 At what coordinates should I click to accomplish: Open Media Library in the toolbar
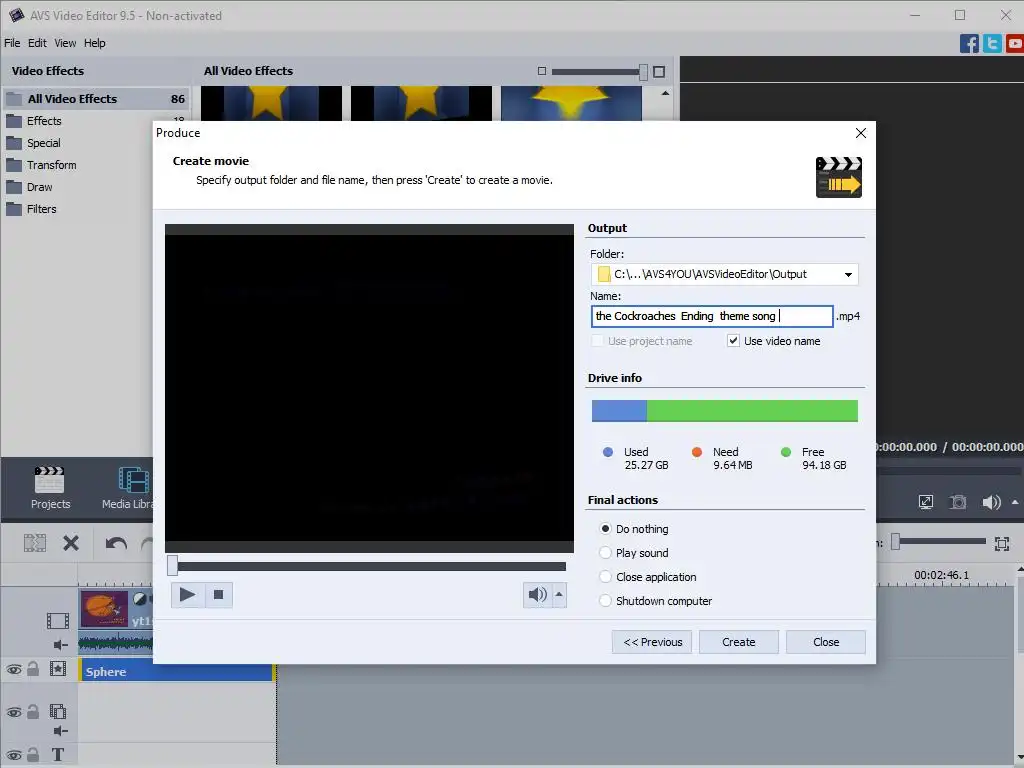pyautogui.click(x=128, y=488)
